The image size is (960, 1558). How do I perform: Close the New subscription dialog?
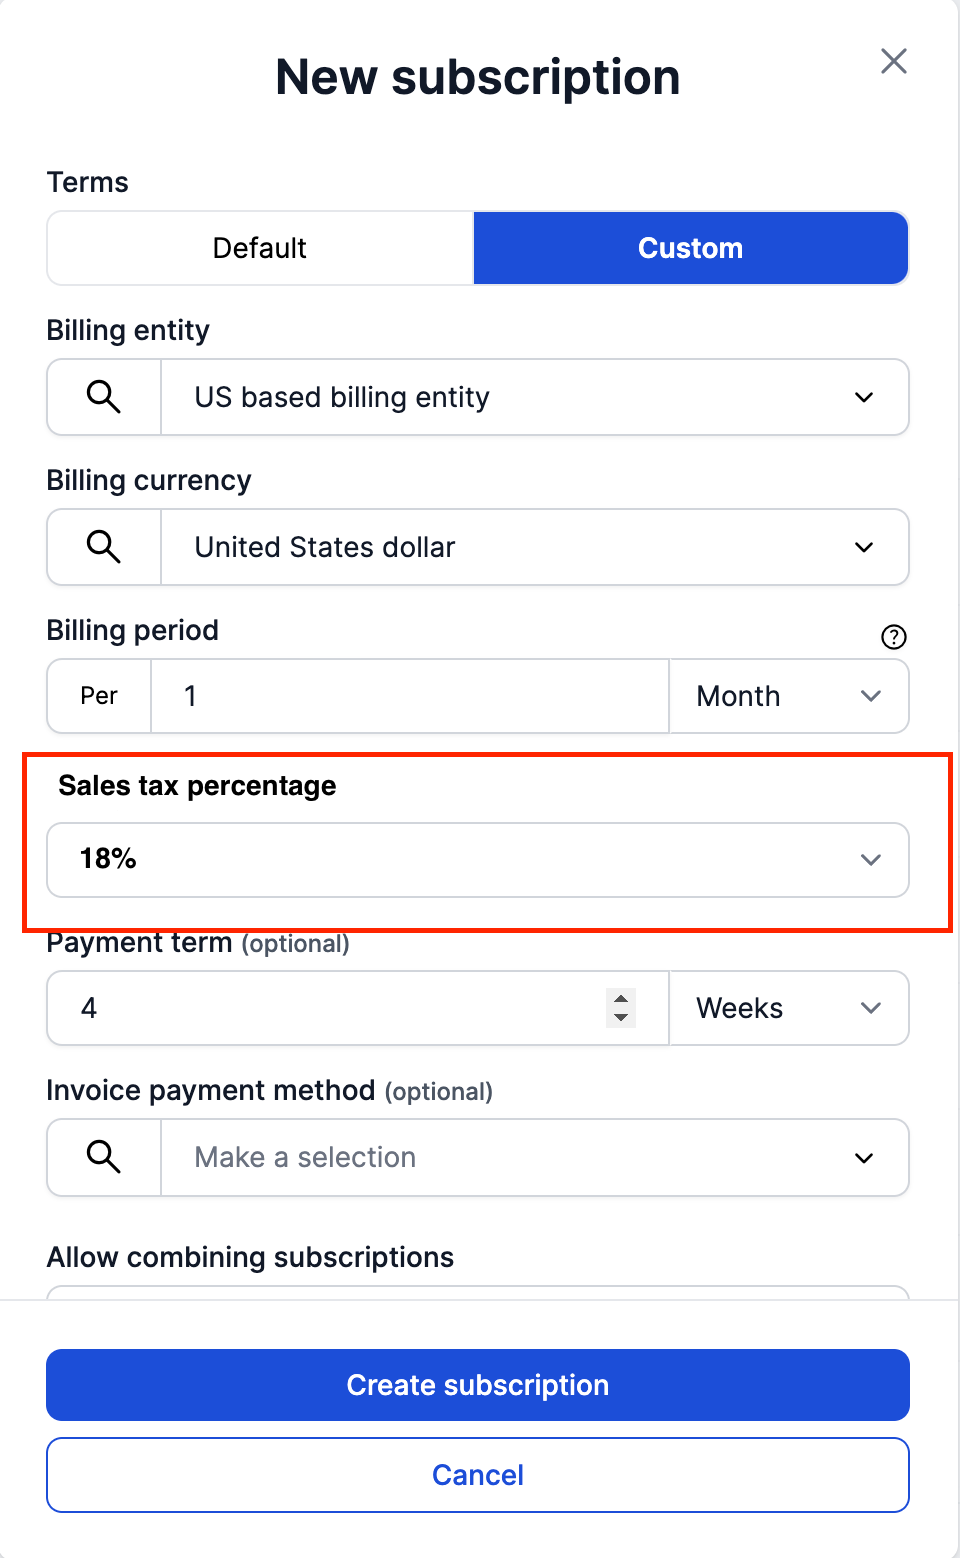tap(893, 61)
